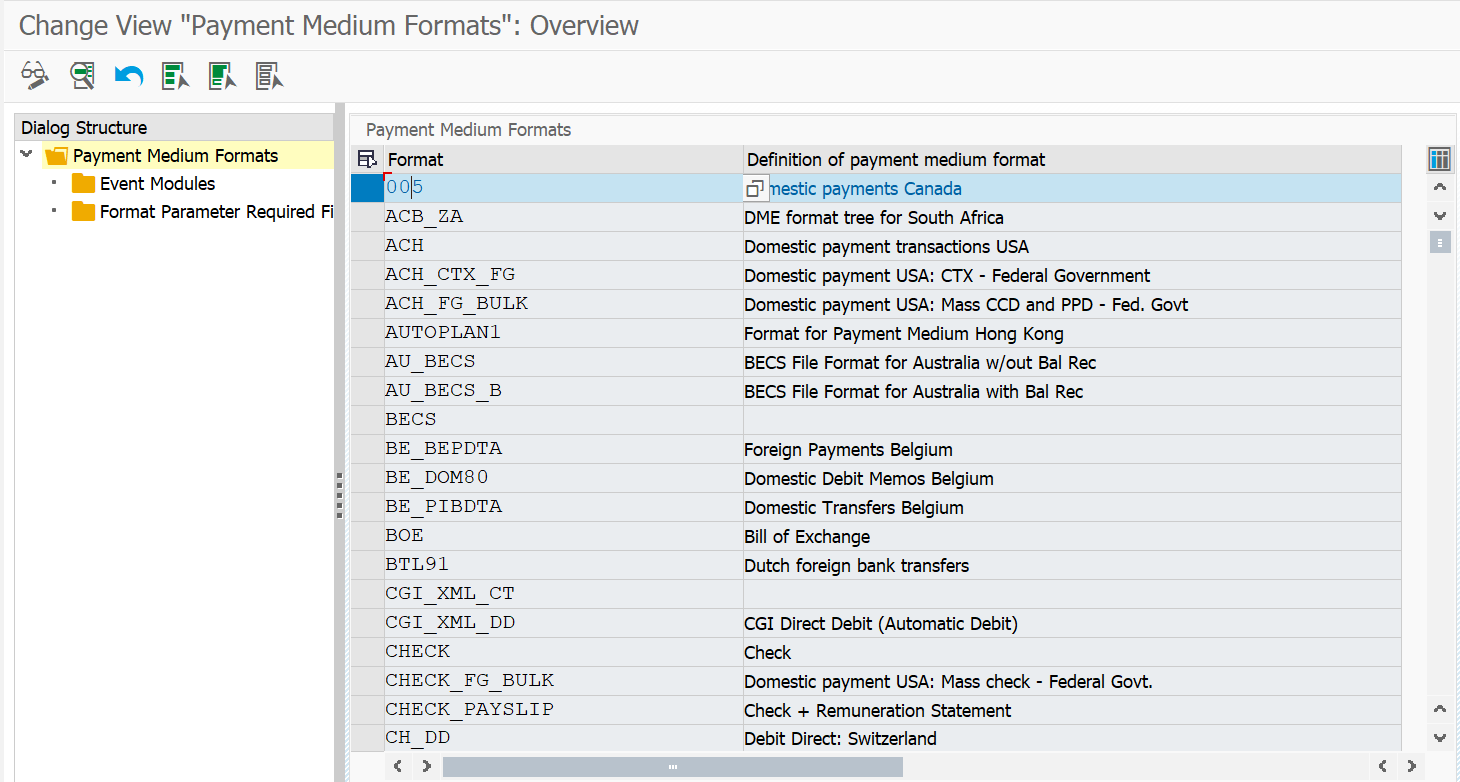Select the row selector for ACH_CTX_FG
Image resolution: width=1460 pixels, height=782 pixels.
(x=367, y=275)
